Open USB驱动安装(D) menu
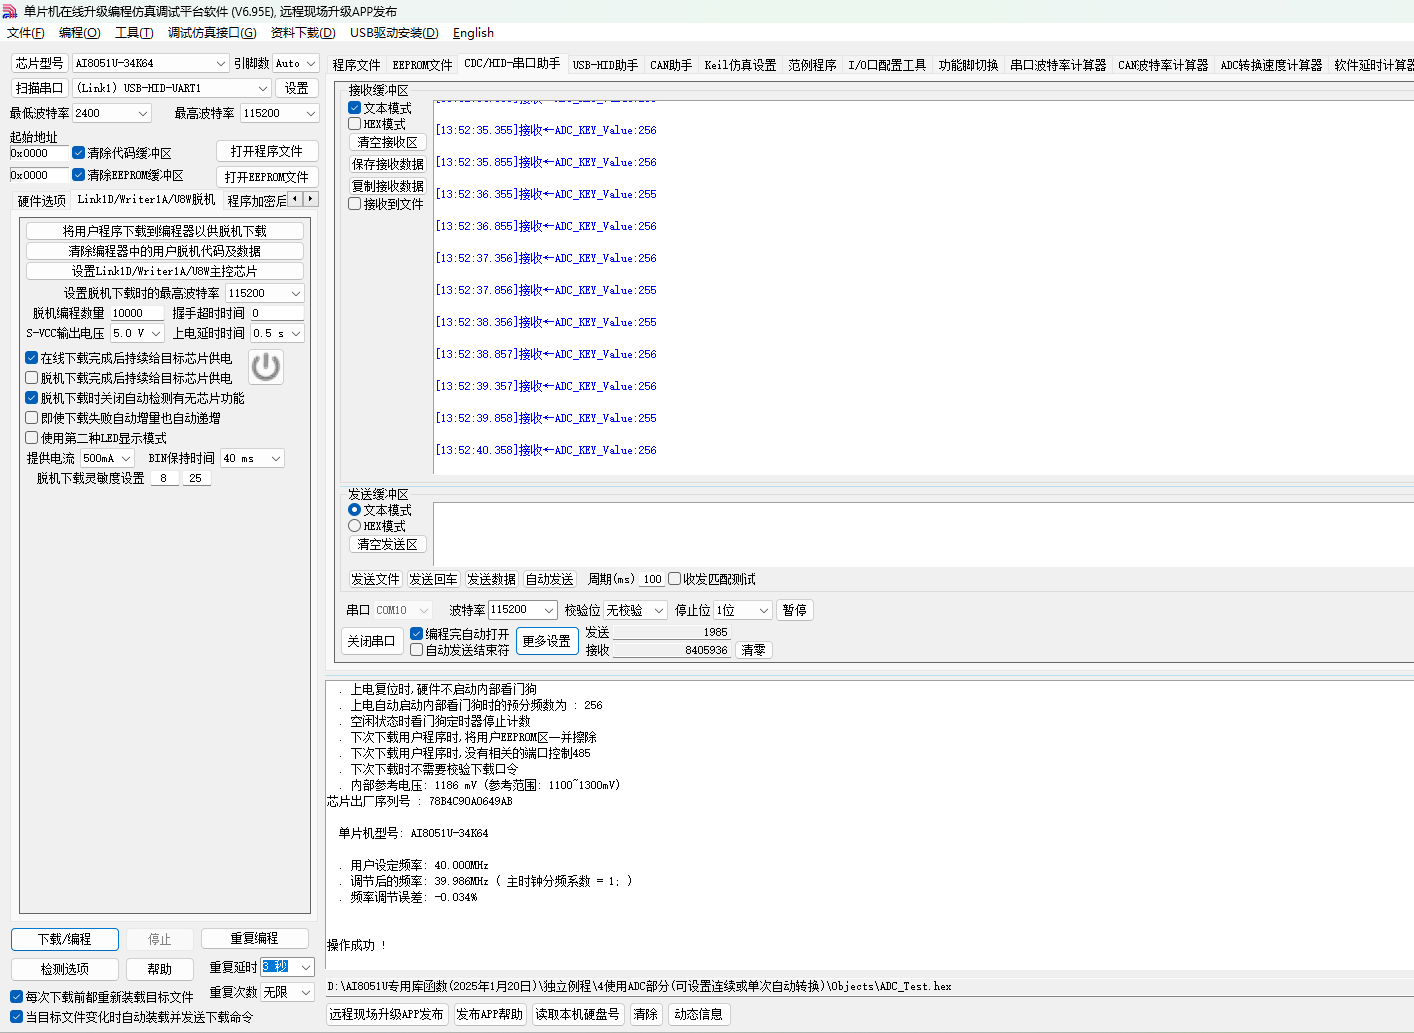The width and height of the screenshot is (1414, 1033). (x=394, y=33)
